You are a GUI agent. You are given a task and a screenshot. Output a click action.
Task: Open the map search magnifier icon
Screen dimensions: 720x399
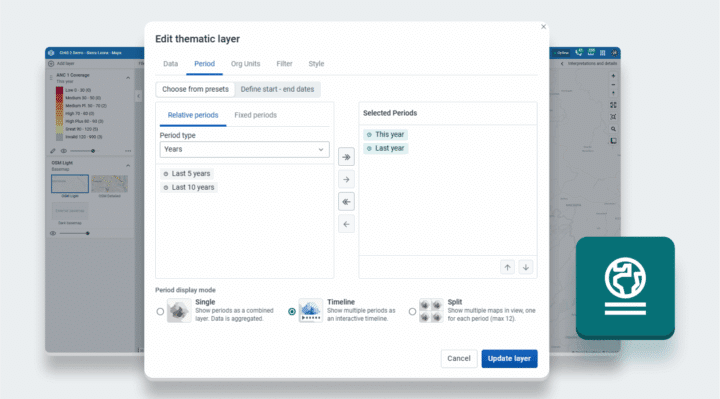tap(613, 129)
